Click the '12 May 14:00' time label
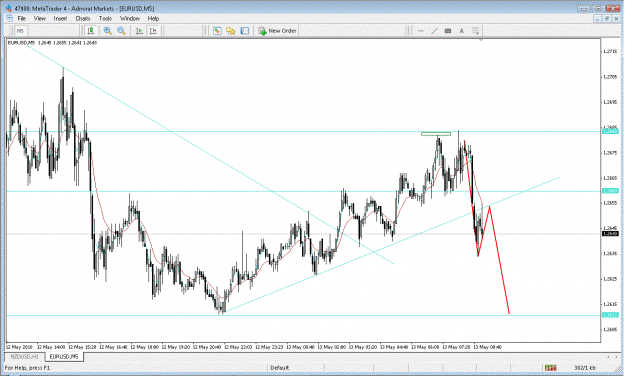Image resolution: width=625 pixels, height=376 pixels. 51,347
